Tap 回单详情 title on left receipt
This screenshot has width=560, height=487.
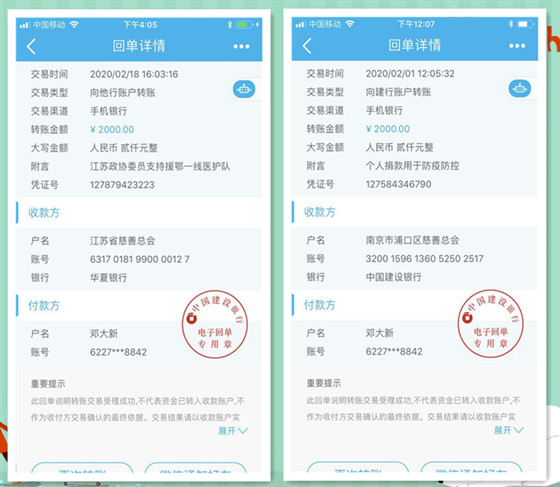pyautogui.click(x=139, y=46)
